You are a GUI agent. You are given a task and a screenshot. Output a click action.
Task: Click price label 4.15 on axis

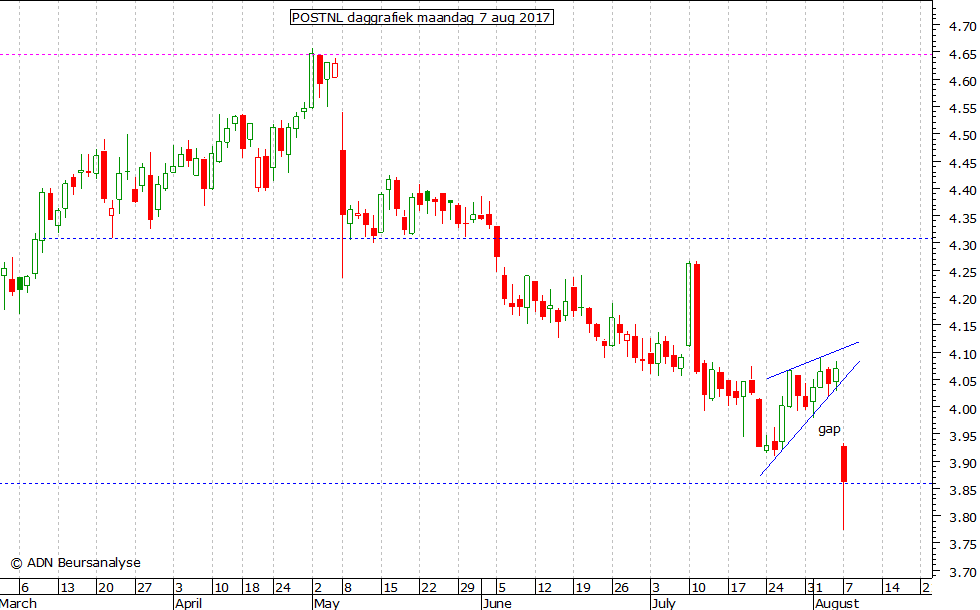(x=962, y=327)
